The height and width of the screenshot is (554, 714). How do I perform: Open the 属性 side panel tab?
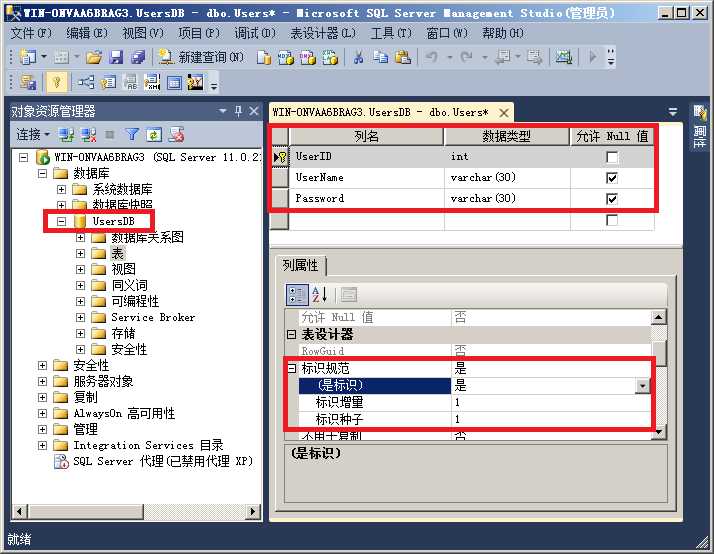click(700, 127)
